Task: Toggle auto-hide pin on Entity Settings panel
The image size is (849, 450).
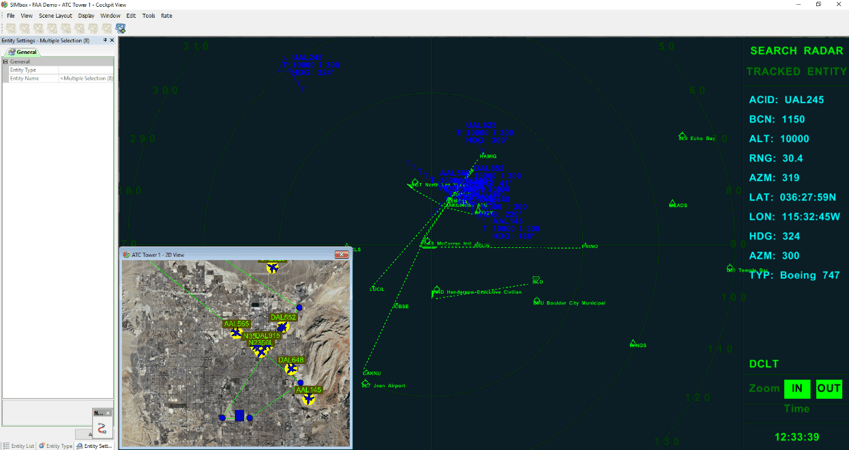Action: point(105,40)
